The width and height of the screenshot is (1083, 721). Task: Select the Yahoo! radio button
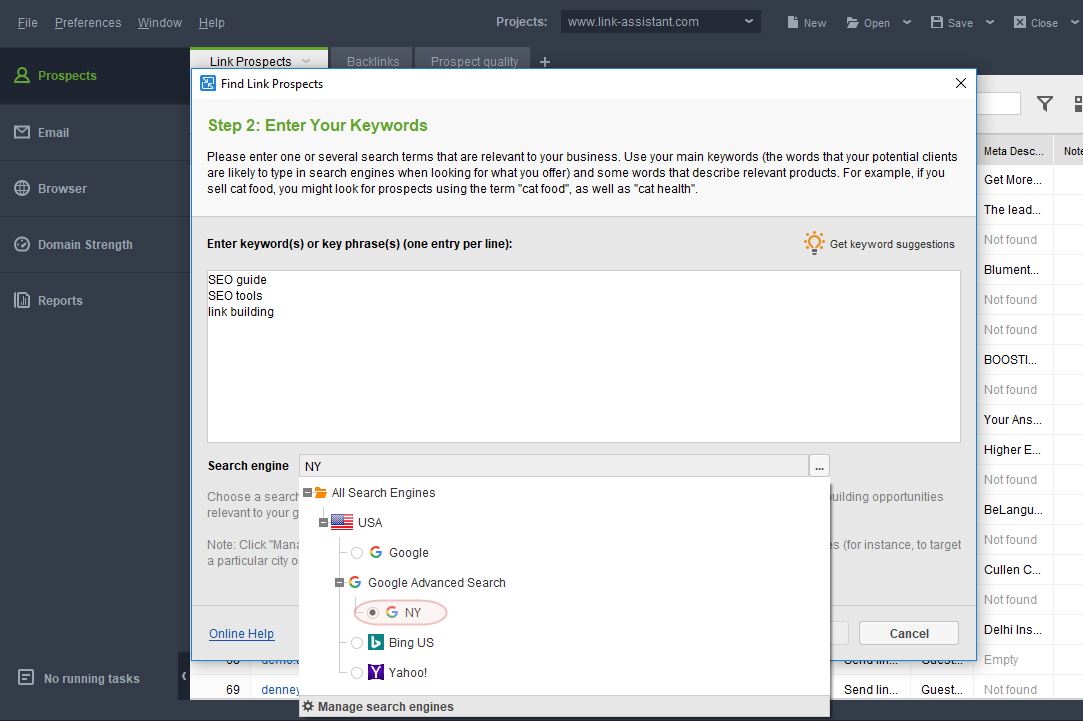356,673
